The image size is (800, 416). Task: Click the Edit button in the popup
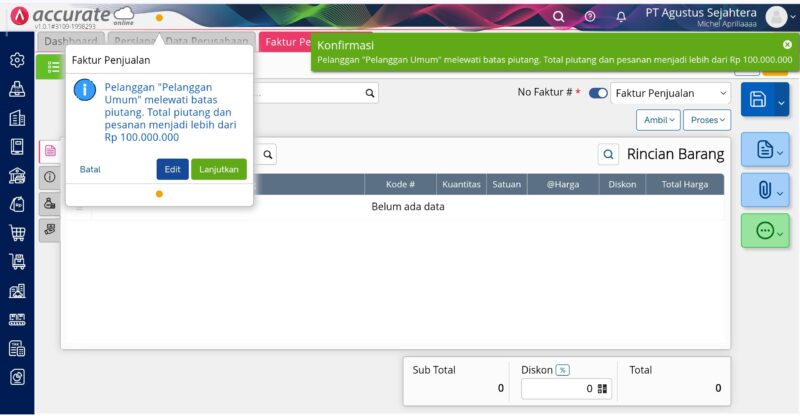click(172, 169)
